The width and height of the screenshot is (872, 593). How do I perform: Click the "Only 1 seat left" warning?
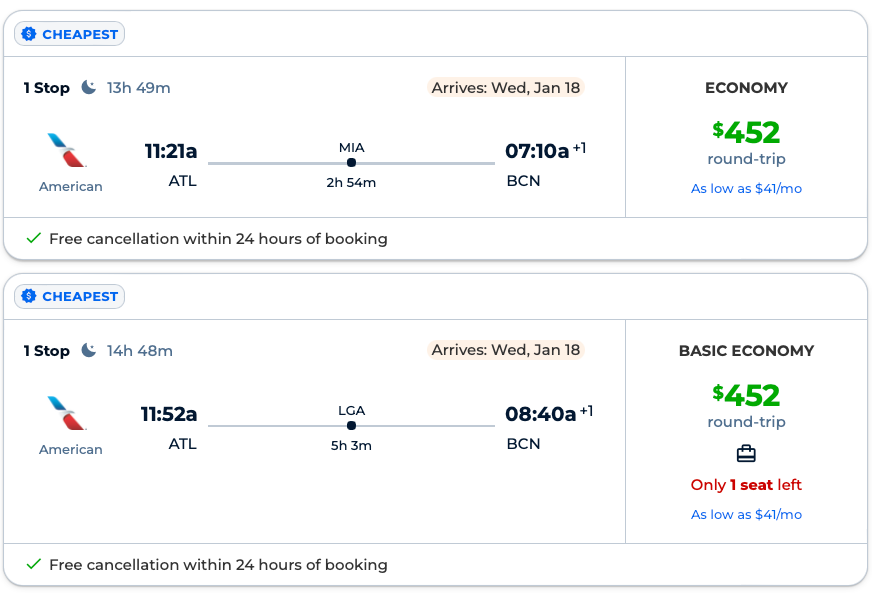pos(746,485)
